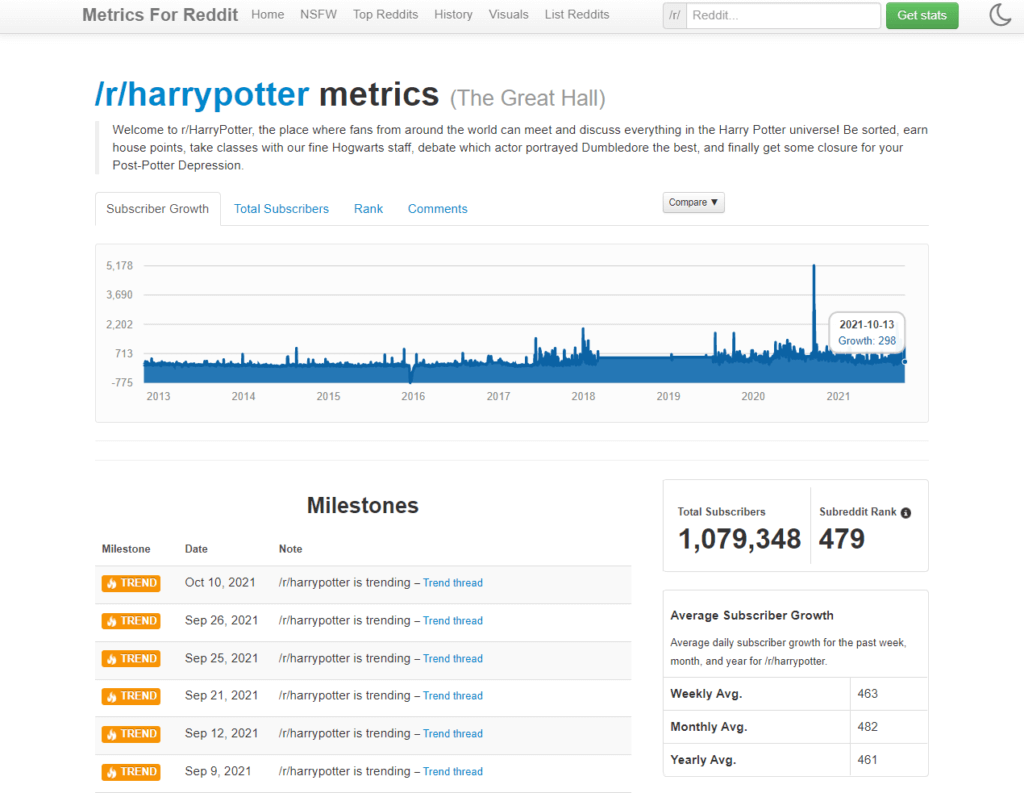Open Trend thread link for Oct 10, 2021
The height and width of the screenshot is (793, 1024).
click(x=453, y=583)
